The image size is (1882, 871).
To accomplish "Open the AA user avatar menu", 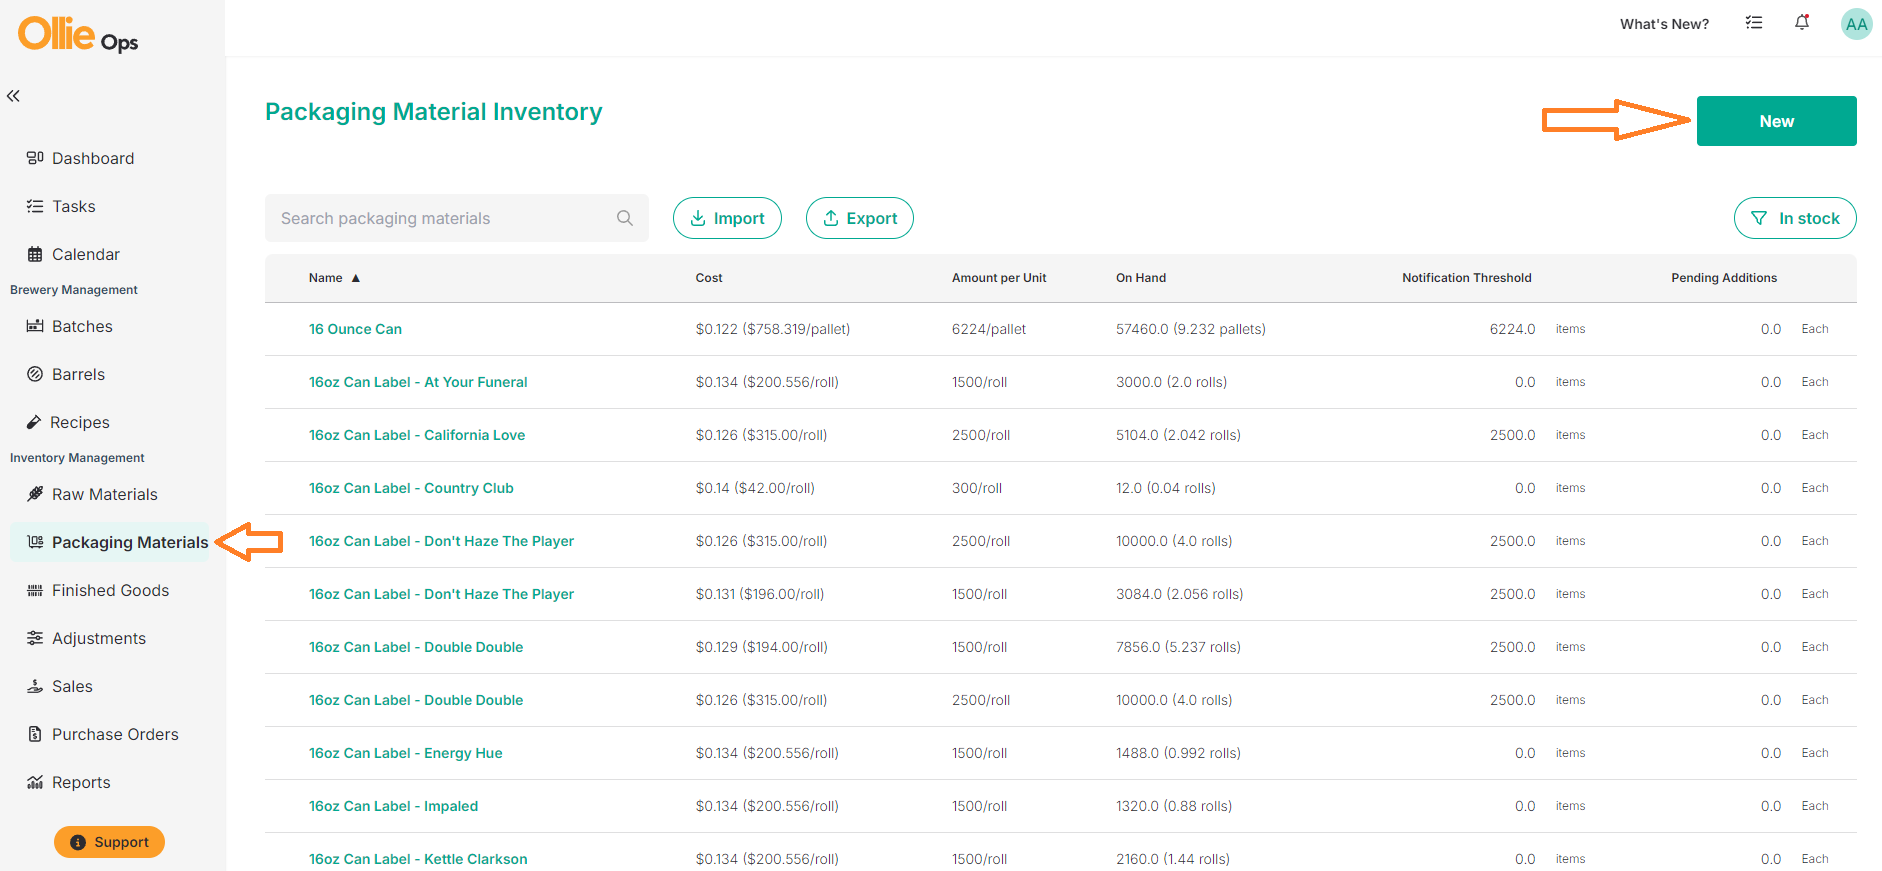I will click(1856, 24).
